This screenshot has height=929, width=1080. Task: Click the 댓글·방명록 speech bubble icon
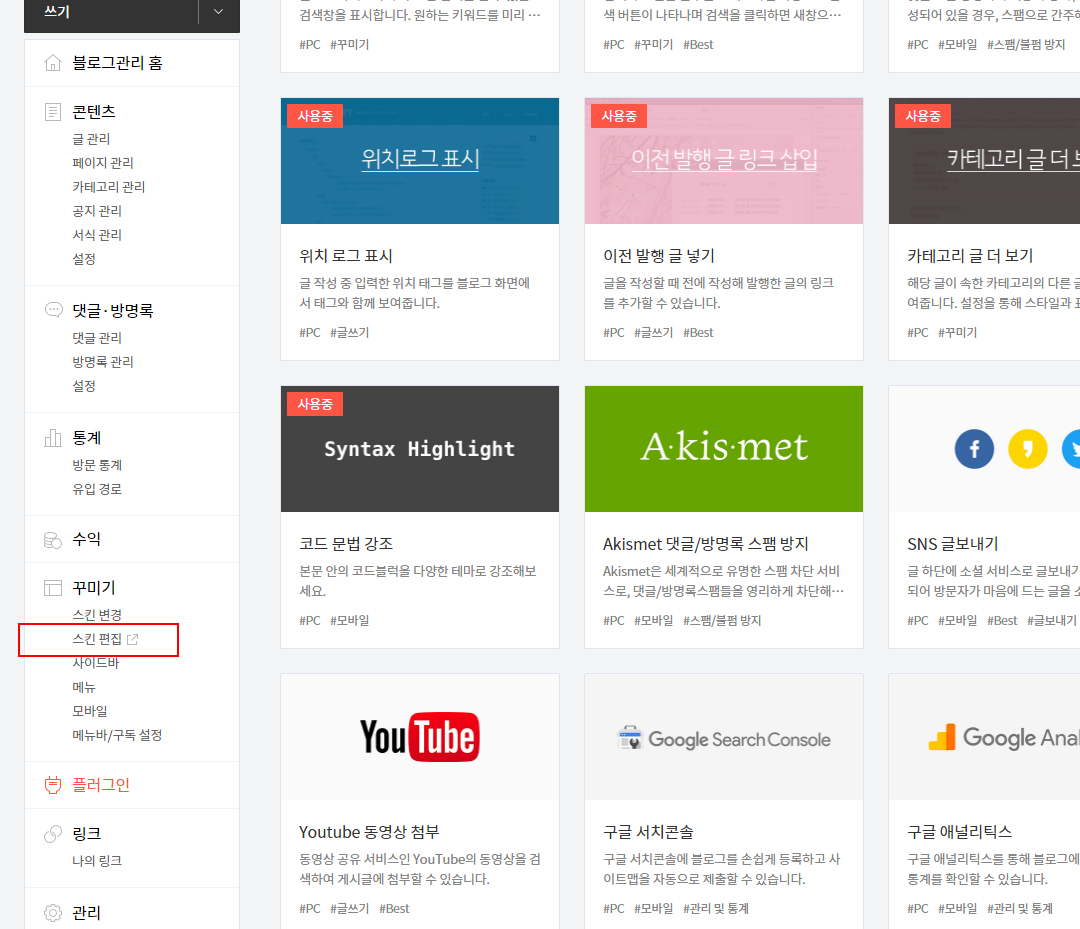(x=53, y=310)
